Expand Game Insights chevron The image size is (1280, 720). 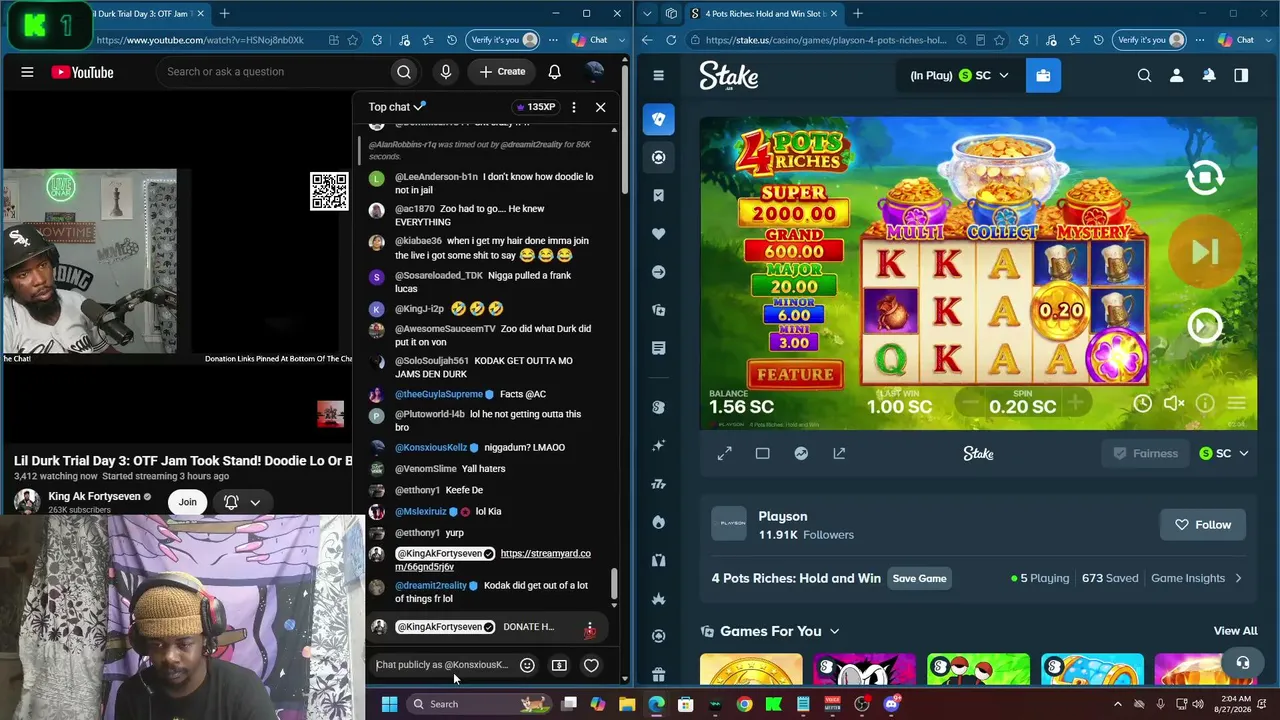[1239, 578]
